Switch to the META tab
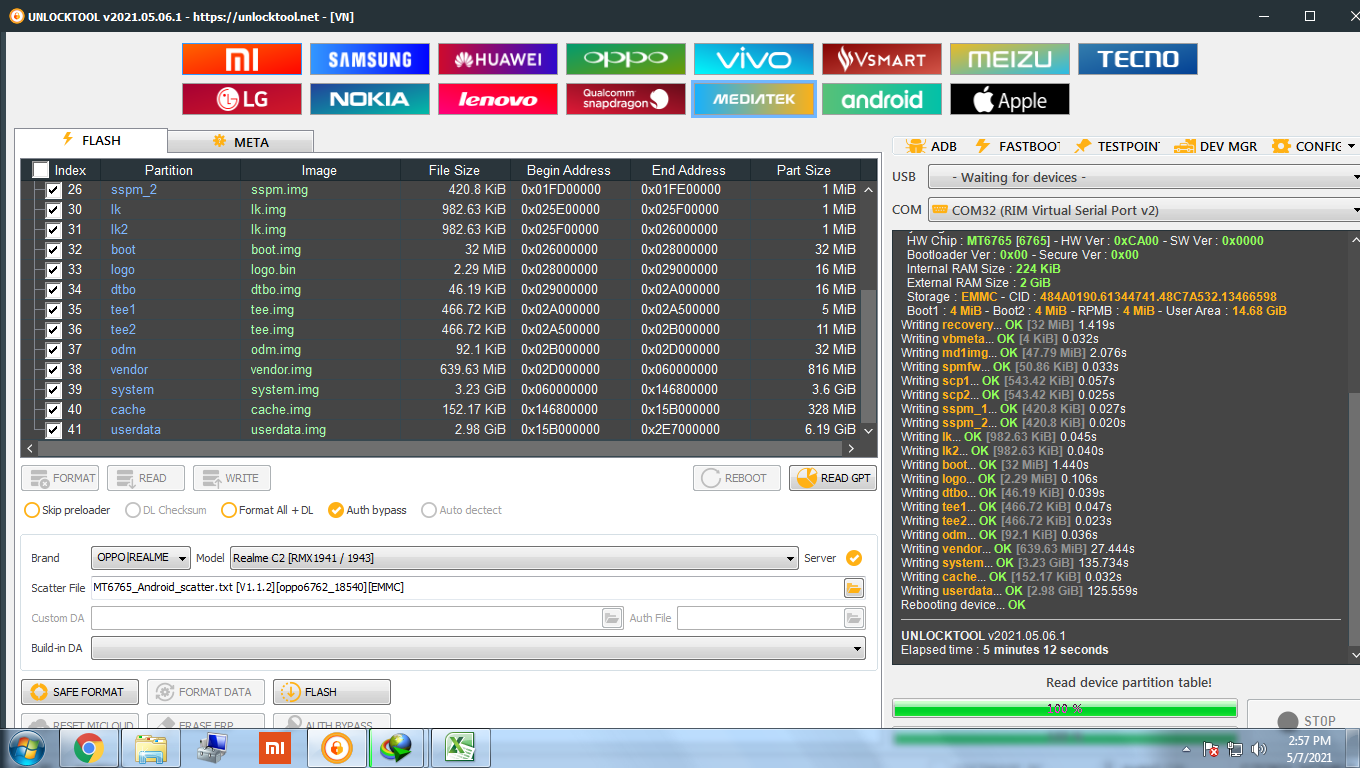The width and height of the screenshot is (1360, 768). 240,142
